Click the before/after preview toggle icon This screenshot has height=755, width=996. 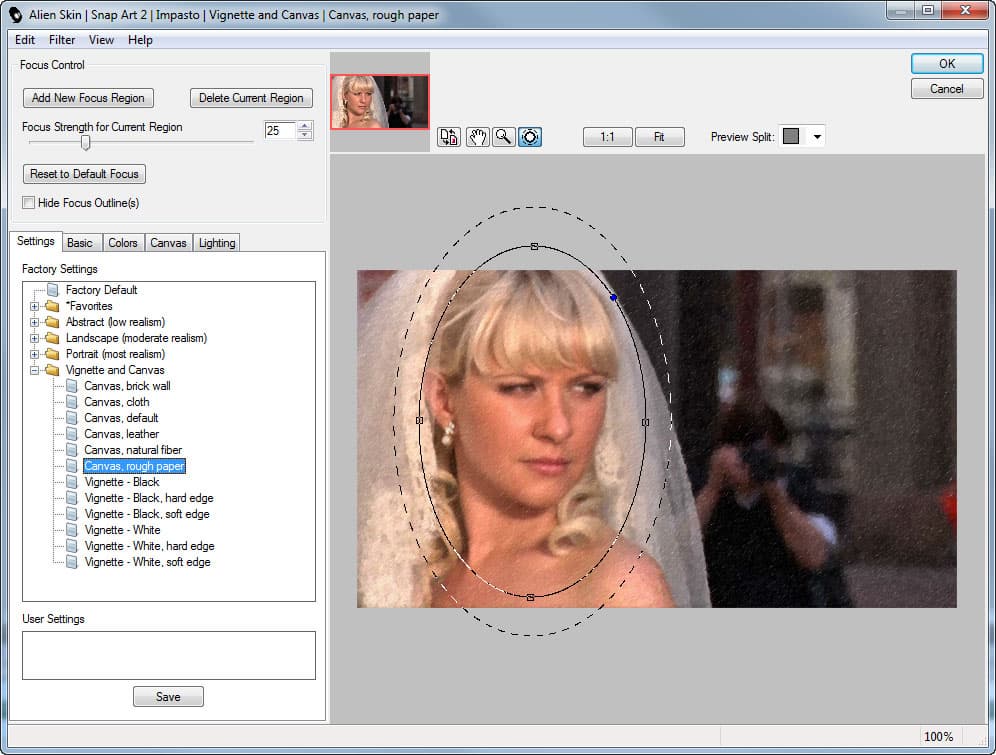tap(449, 137)
